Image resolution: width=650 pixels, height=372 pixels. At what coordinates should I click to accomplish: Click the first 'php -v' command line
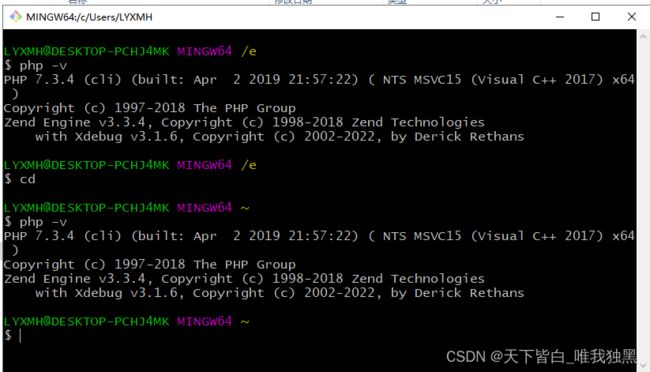point(35,66)
